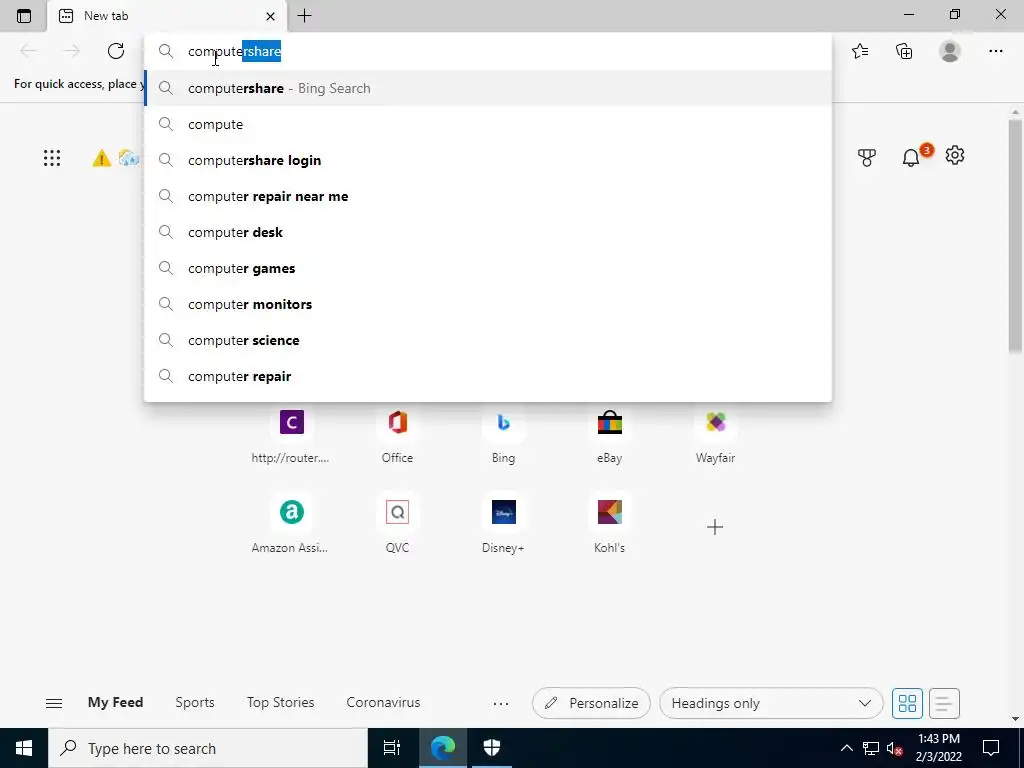Pick 'computer repair near me' suggestion
Image resolution: width=1024 pixels, height=768 pixels.
488,196
